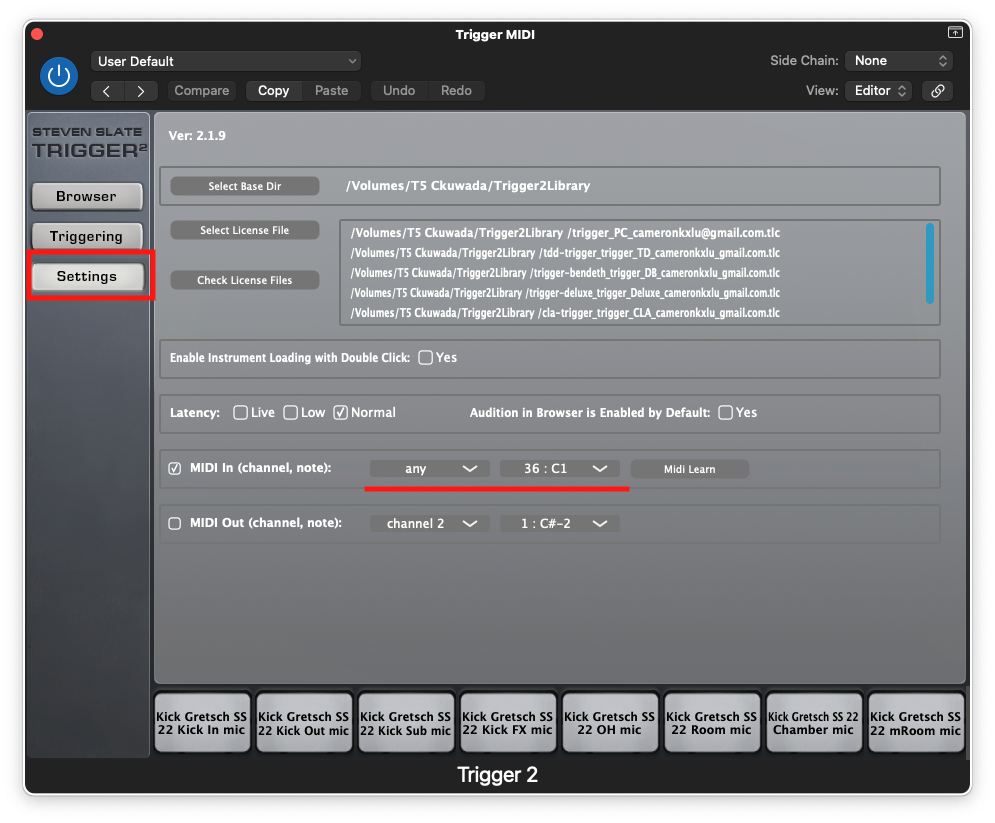The height and width of the screenshot is (823, 995).
Task: Click the next preset arrow
Action: click(x=141, y=90)
